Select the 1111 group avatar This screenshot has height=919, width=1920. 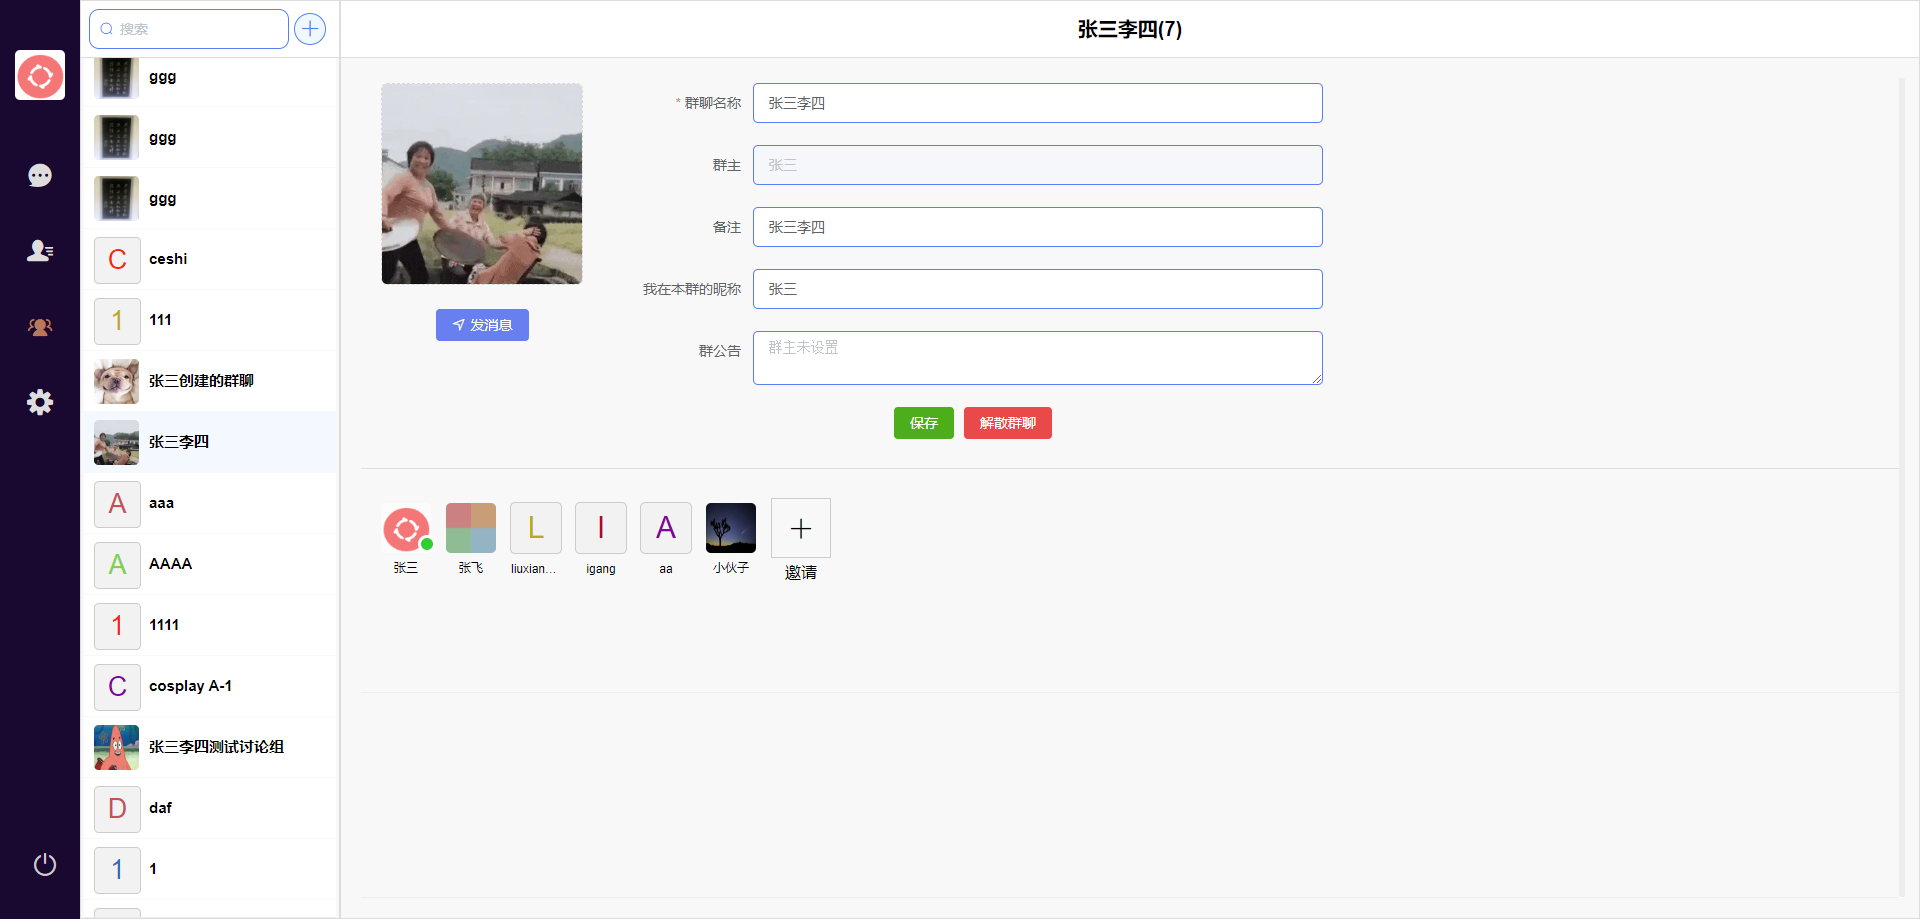coord(117,626)
